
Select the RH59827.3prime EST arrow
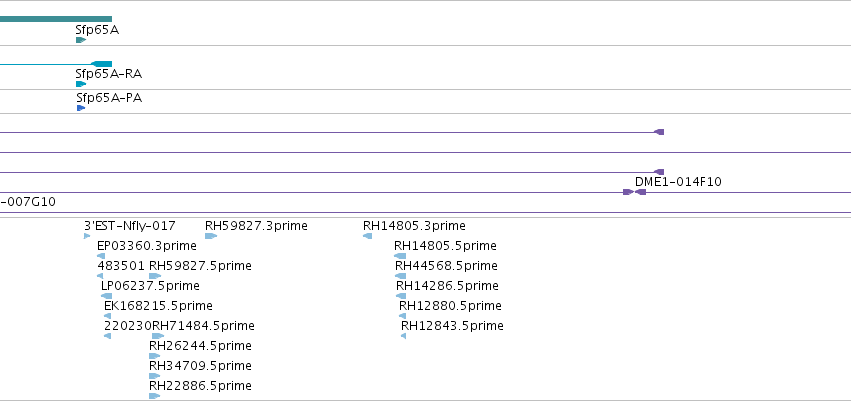211,236
